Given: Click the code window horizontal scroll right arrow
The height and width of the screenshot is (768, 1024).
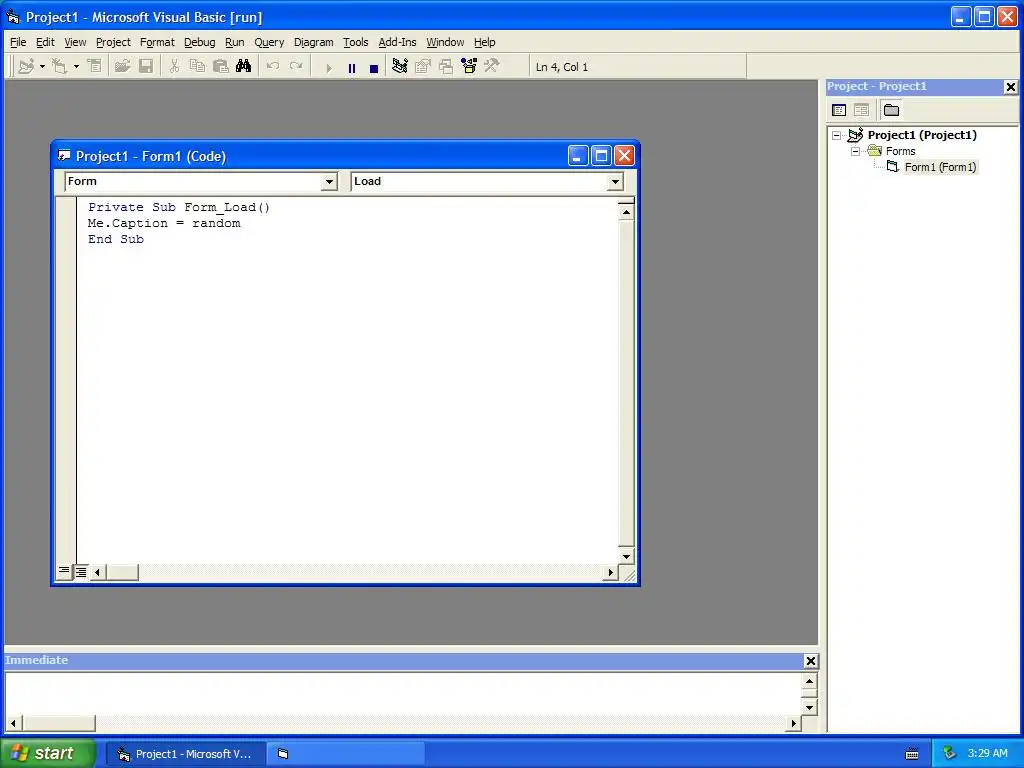Looking at the screenshot, I should [610, 573].
